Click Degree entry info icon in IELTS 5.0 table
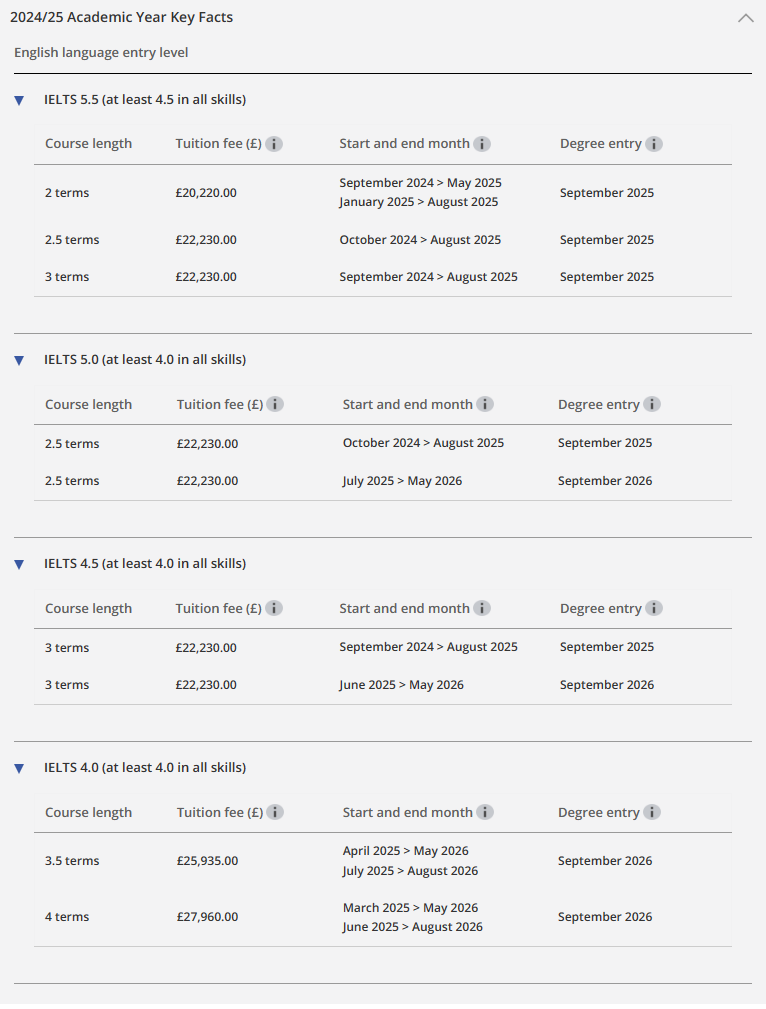This screenshot has height=1009, width=766. point(652,404)
